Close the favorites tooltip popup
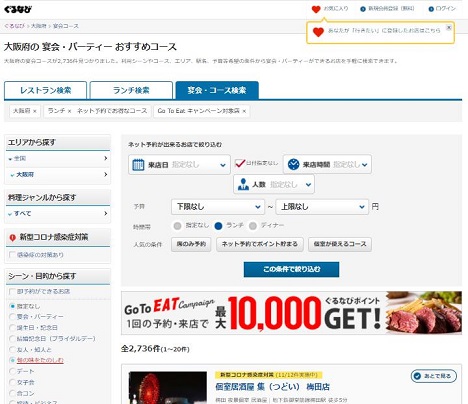The width and height of the screenshot is (468, 404). tap(449, 27)
